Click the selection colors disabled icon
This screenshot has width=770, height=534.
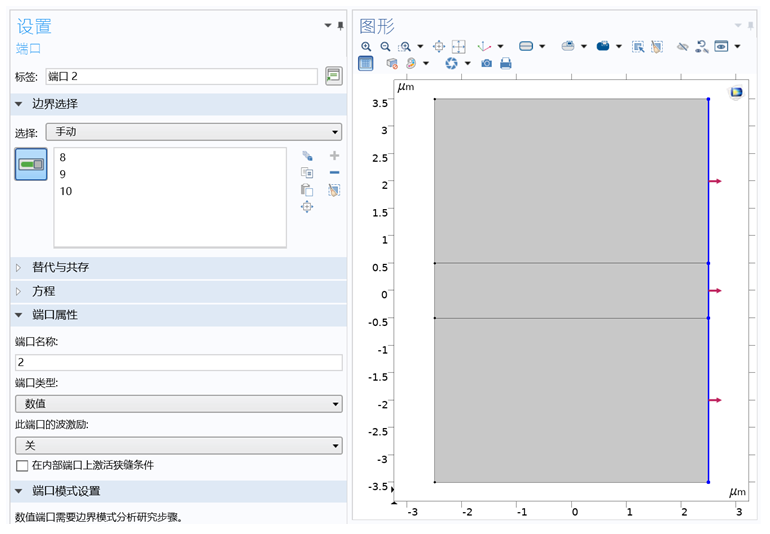pos(392,63)
